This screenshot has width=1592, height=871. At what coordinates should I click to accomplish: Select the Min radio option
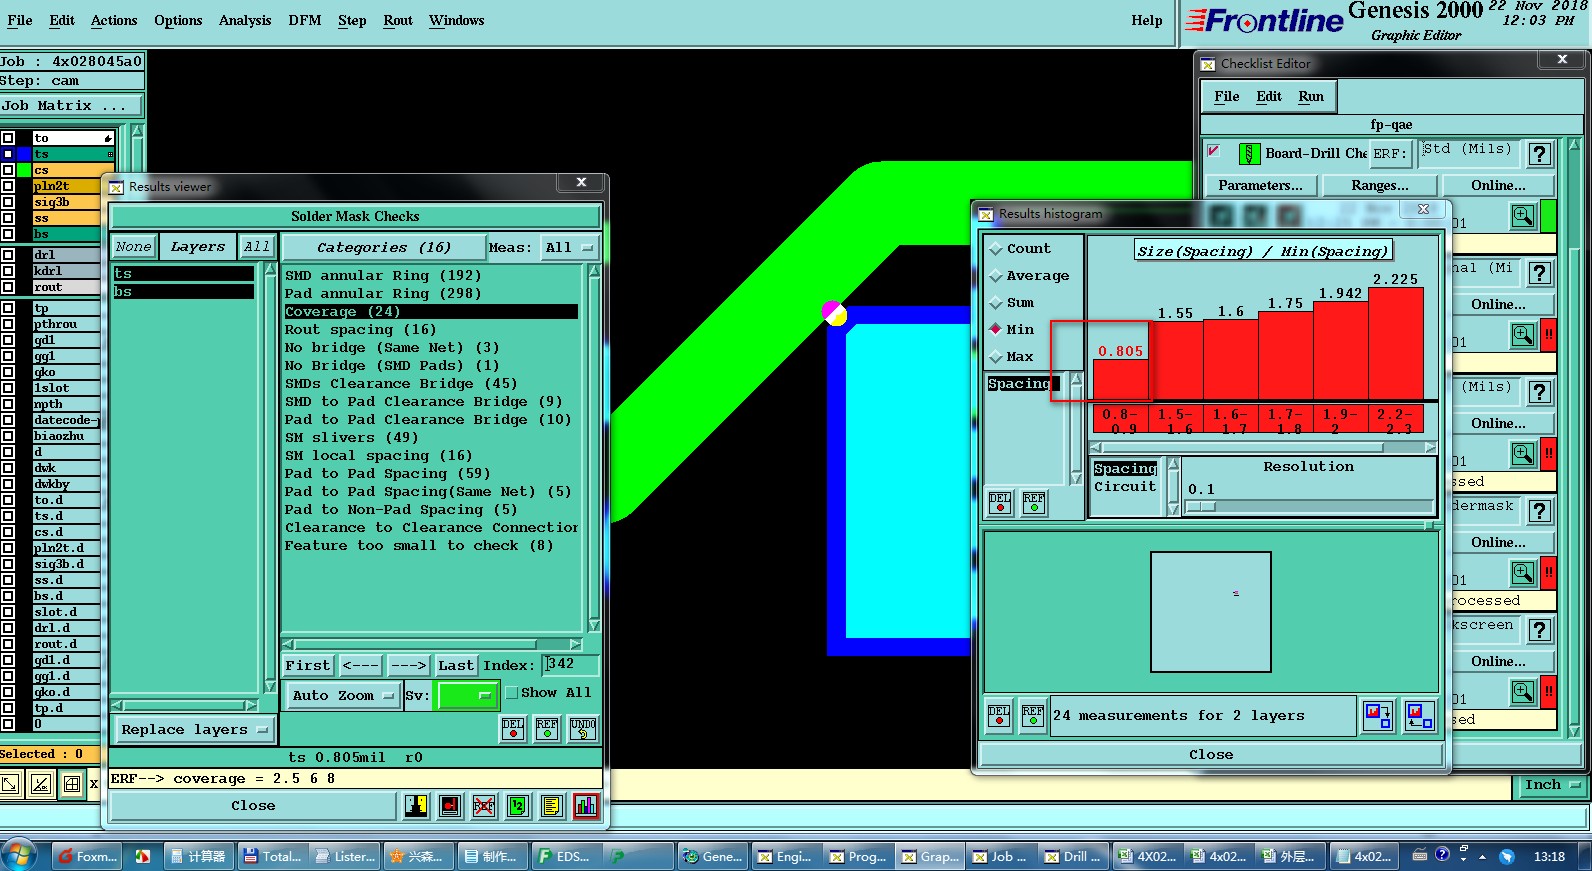point(996,329)
